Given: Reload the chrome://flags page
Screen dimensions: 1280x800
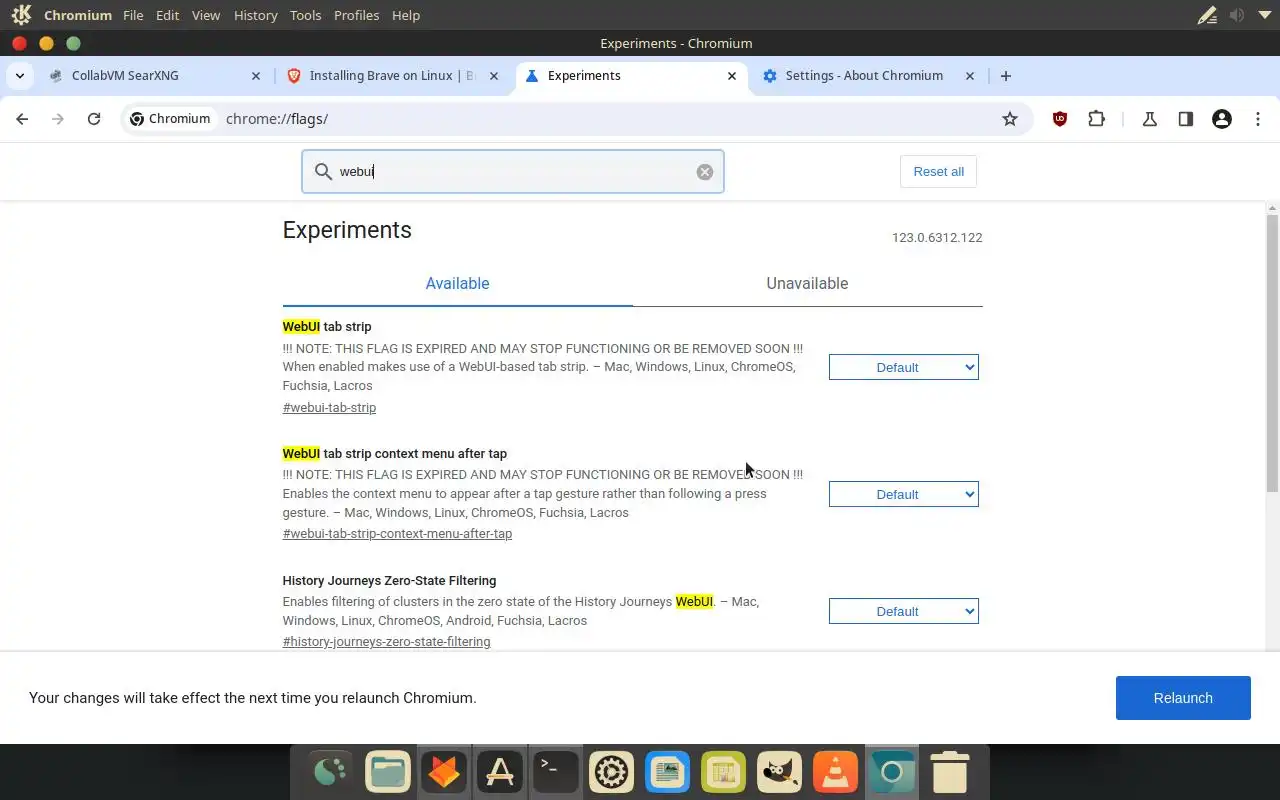Looking at the screenshot, I should coord(94,119).
